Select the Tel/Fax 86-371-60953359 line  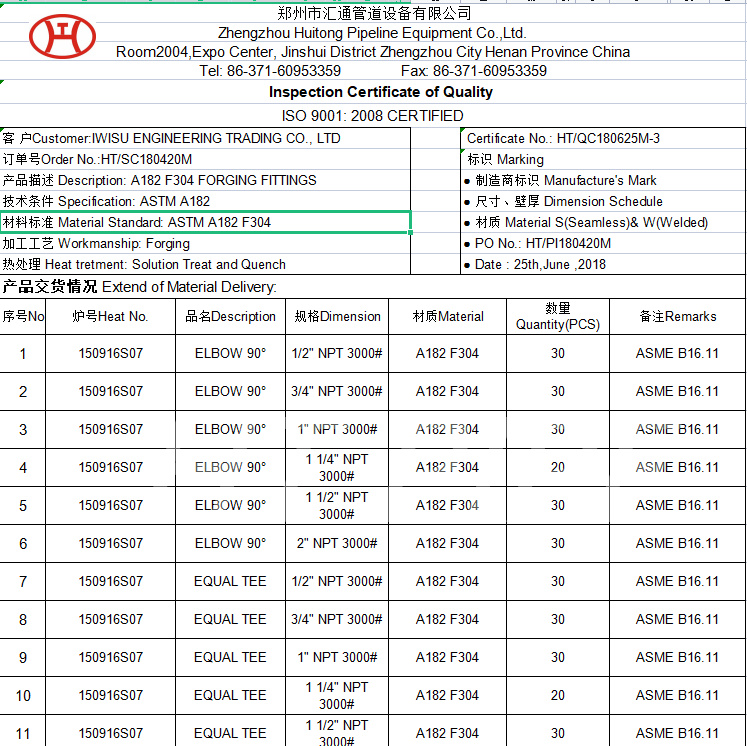(373, 71)
